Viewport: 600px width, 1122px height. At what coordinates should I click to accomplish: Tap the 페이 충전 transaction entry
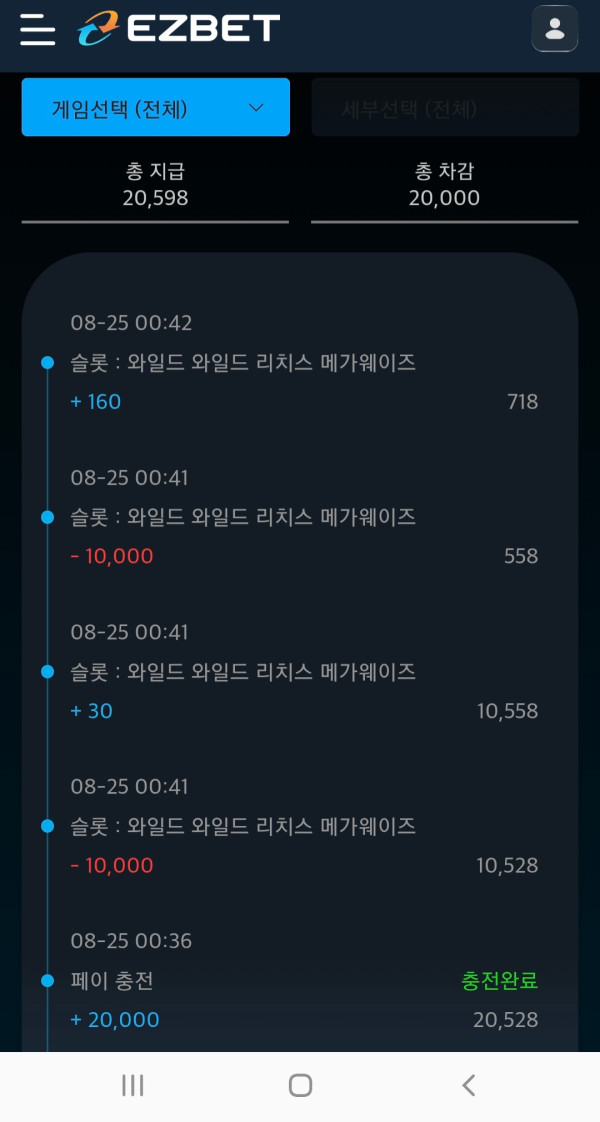(x=112, y=981)
